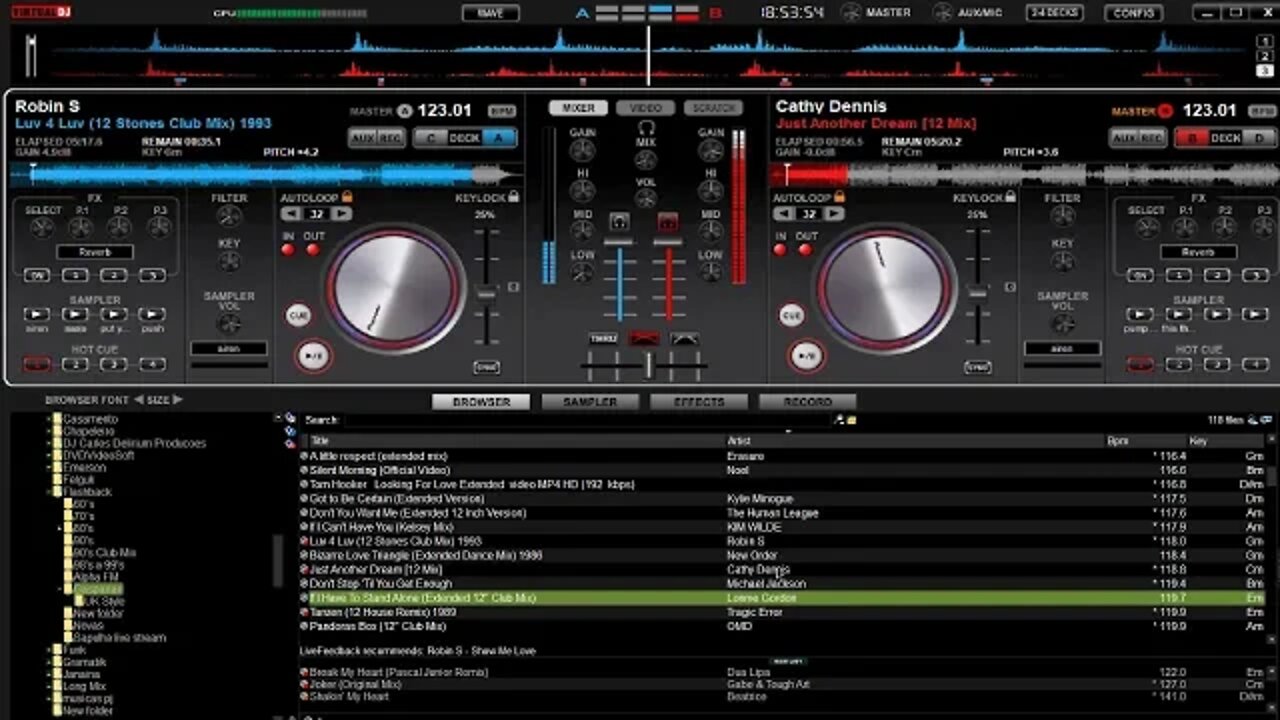Expand the 80's folder node

tap(59, 528)
